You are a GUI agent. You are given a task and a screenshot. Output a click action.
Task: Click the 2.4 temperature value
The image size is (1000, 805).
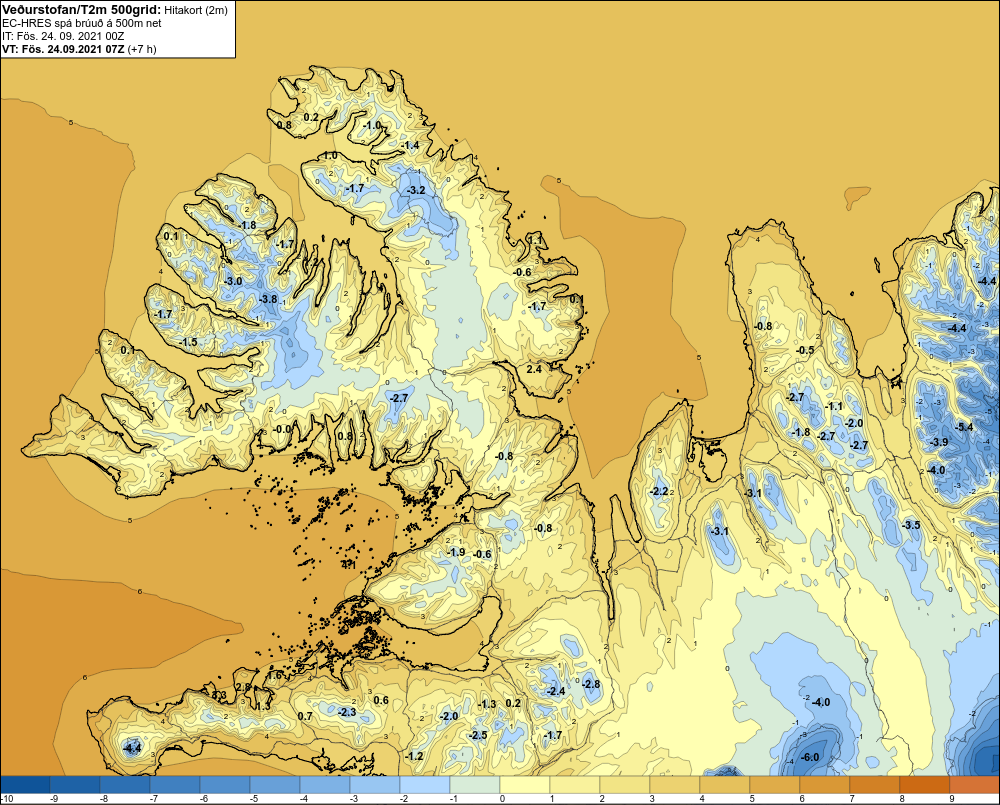click(x=534, y=369)
